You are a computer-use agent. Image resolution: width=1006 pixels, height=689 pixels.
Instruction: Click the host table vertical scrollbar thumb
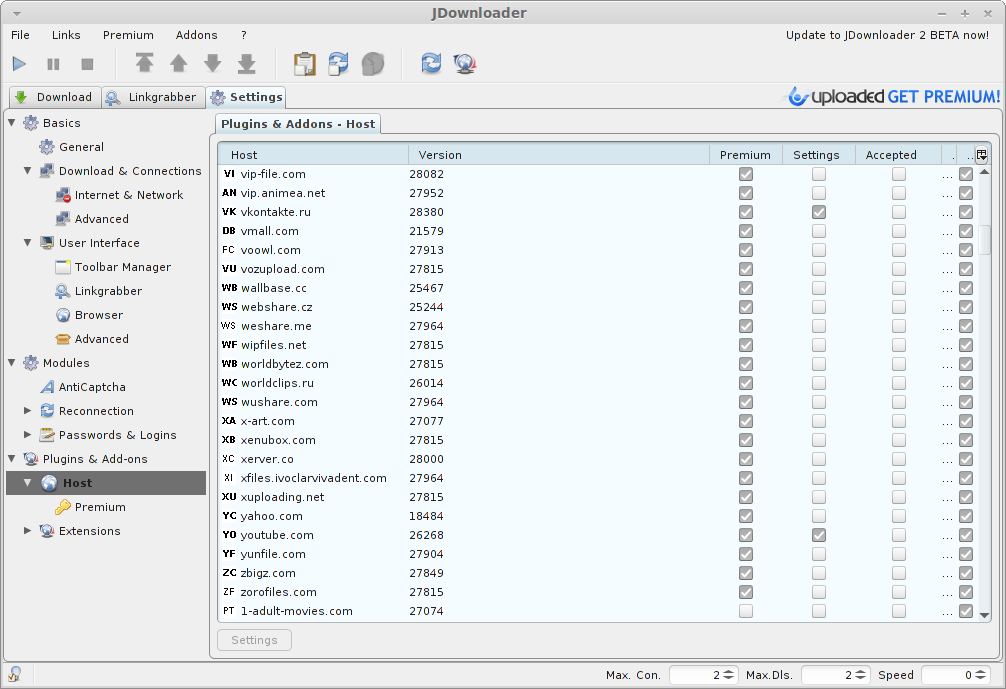pos(985,240)
